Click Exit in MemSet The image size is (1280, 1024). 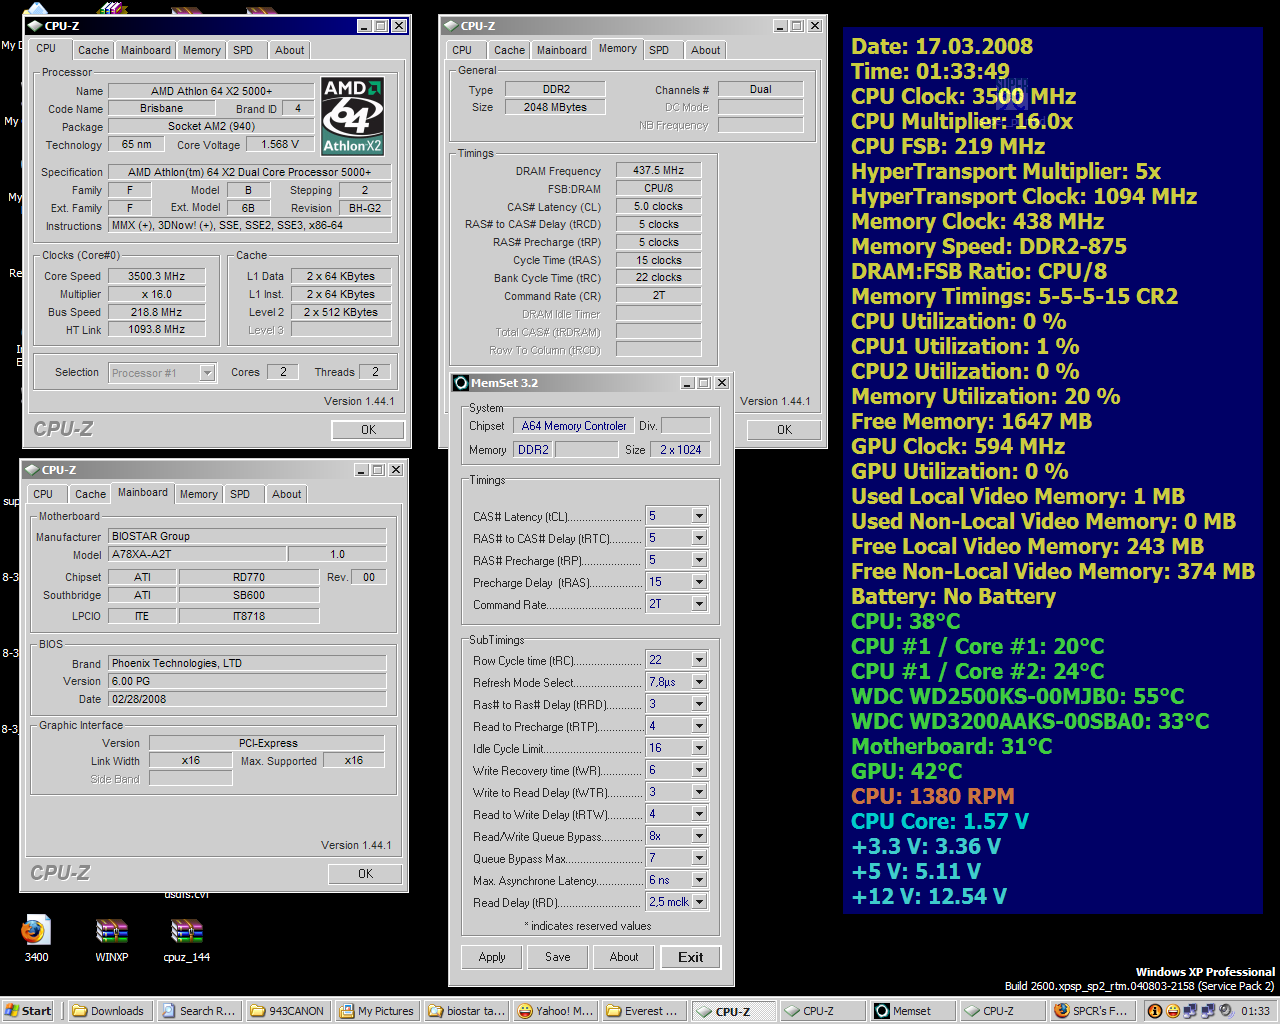coord(690,957)
